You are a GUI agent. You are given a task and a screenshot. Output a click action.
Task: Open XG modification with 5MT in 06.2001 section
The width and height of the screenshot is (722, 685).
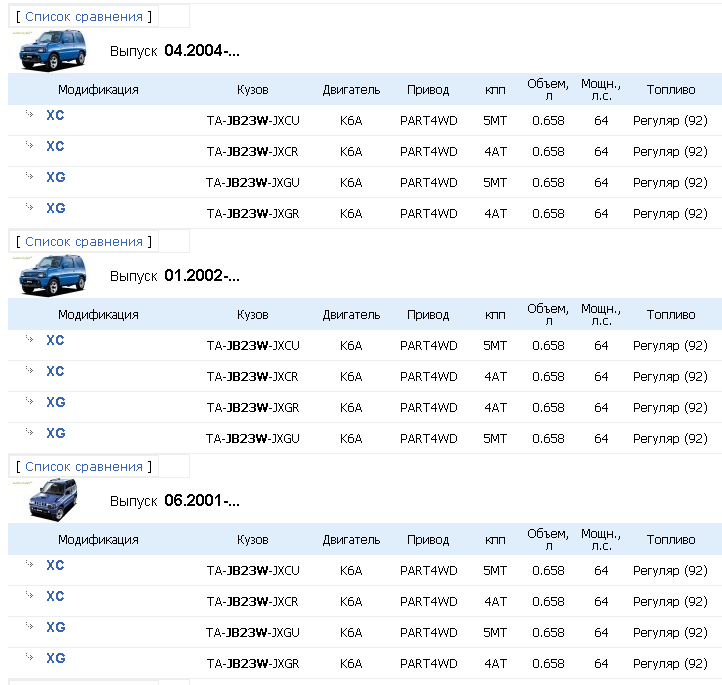point(55,627)
